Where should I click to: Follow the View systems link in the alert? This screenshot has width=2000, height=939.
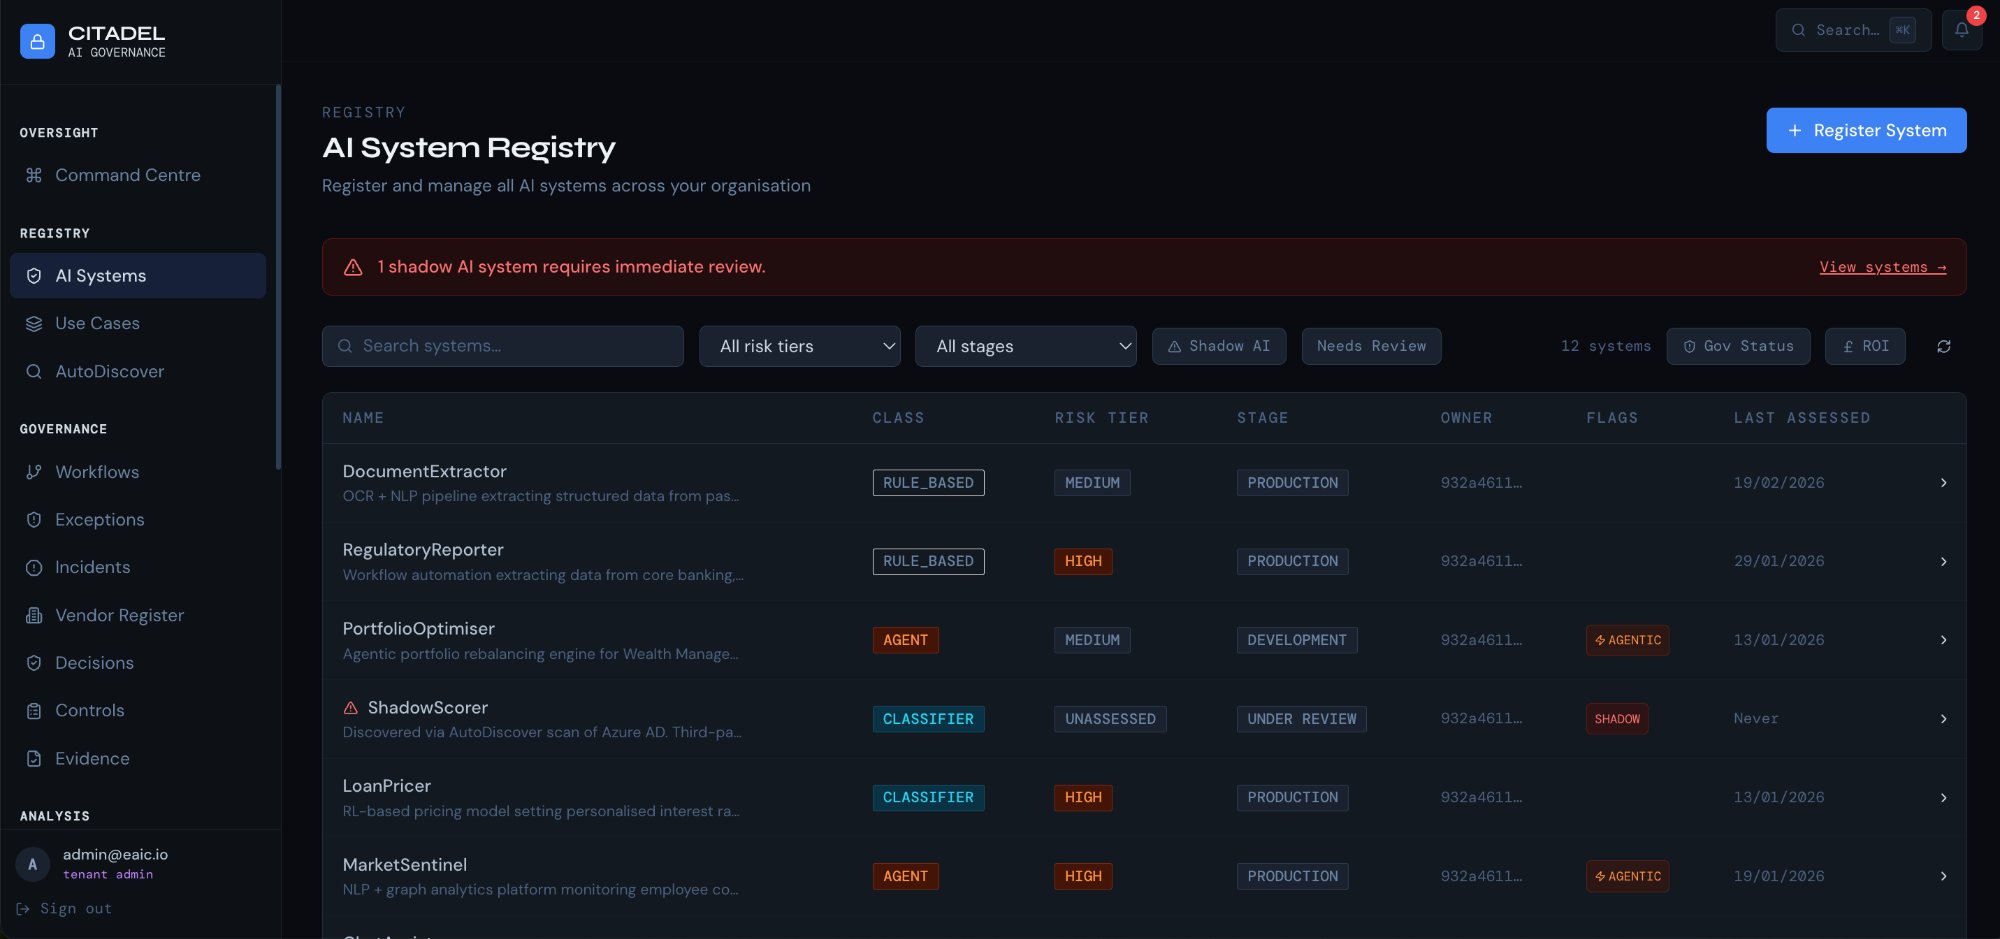[1882, 267]
